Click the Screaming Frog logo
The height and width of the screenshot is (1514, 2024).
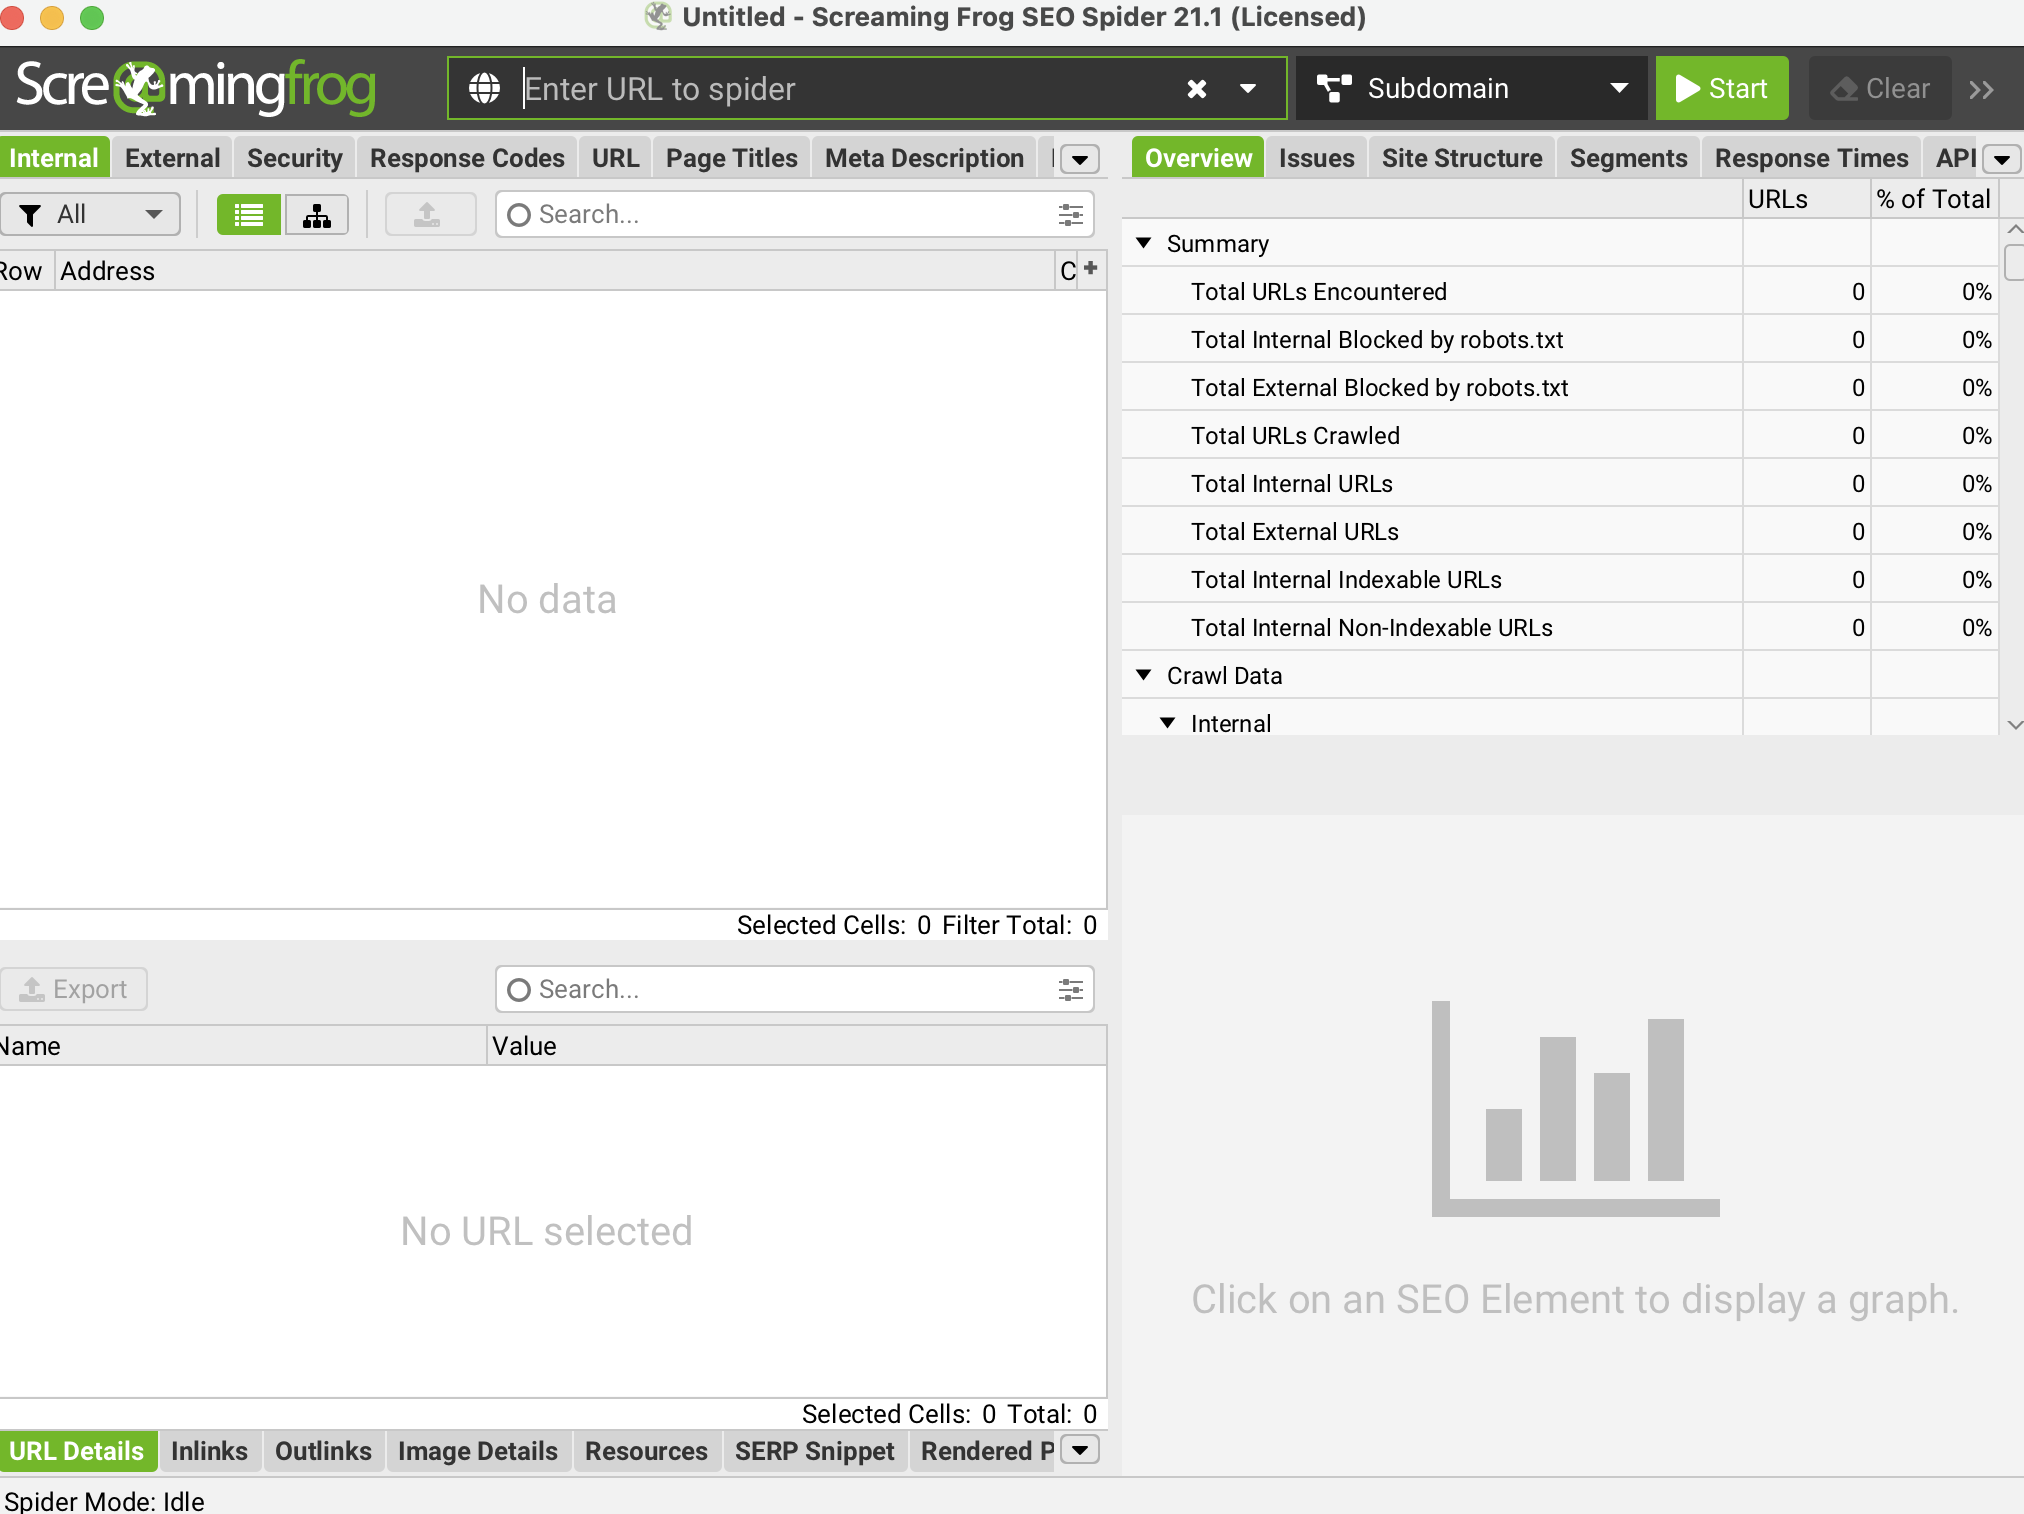196,88
